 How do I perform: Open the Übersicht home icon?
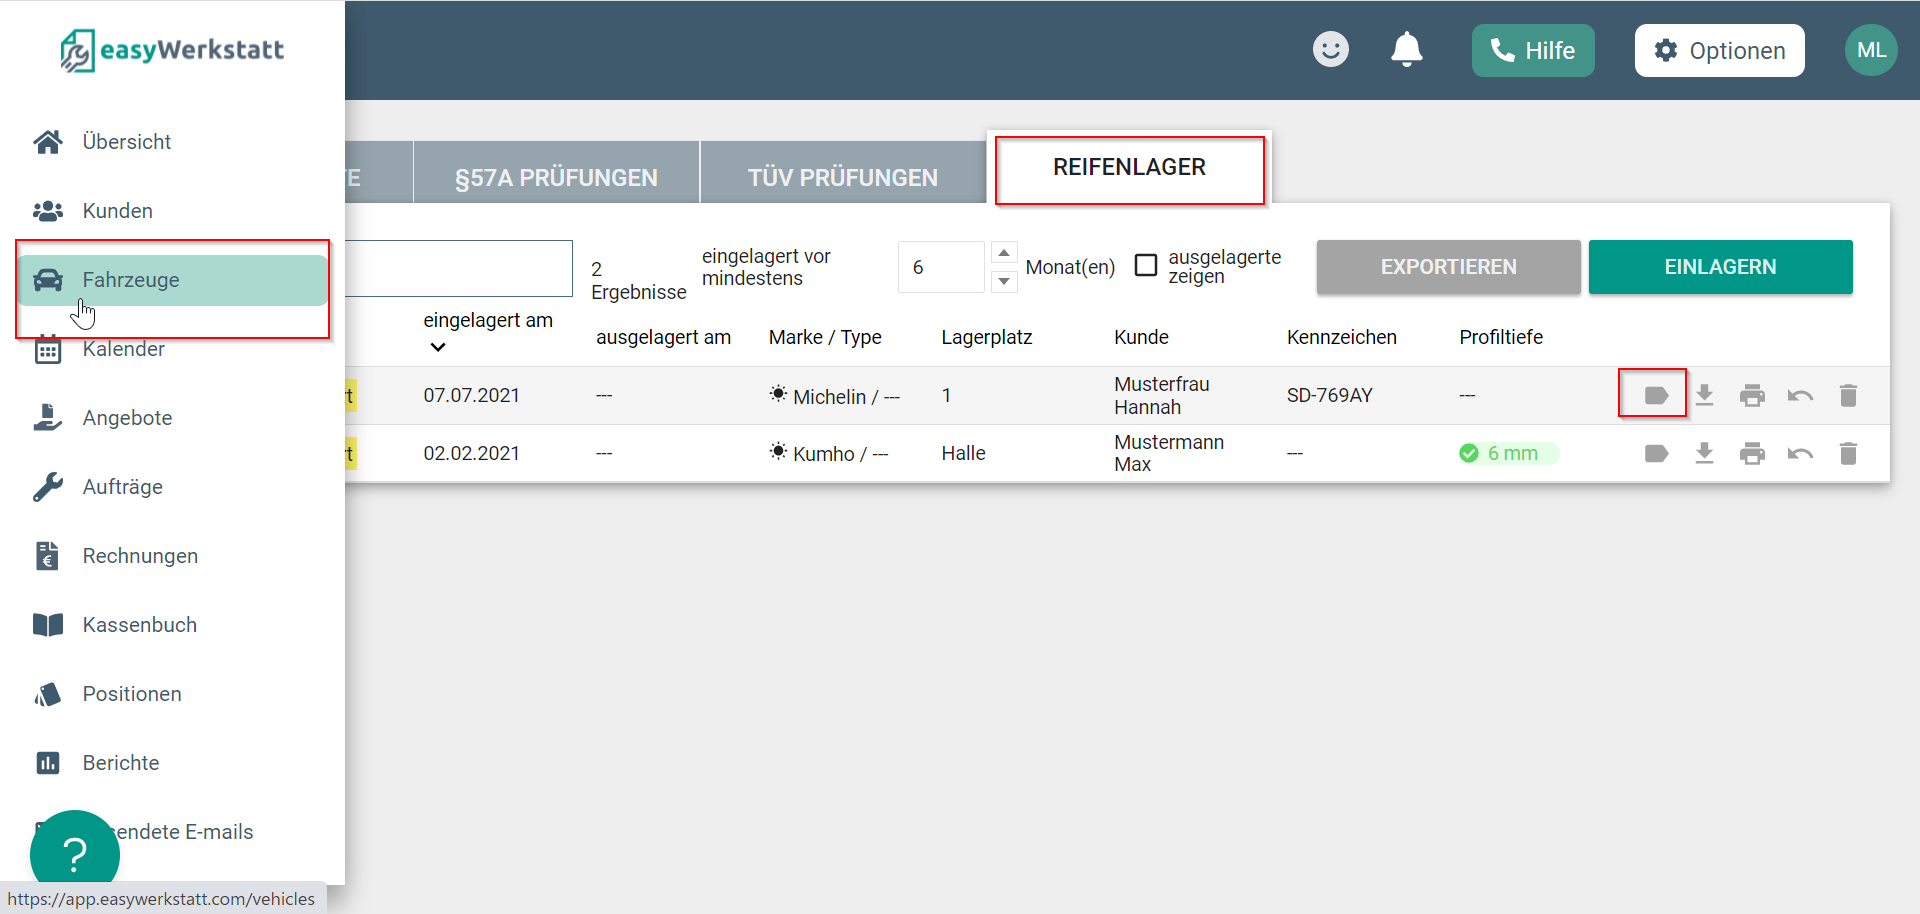coord(48,142)
